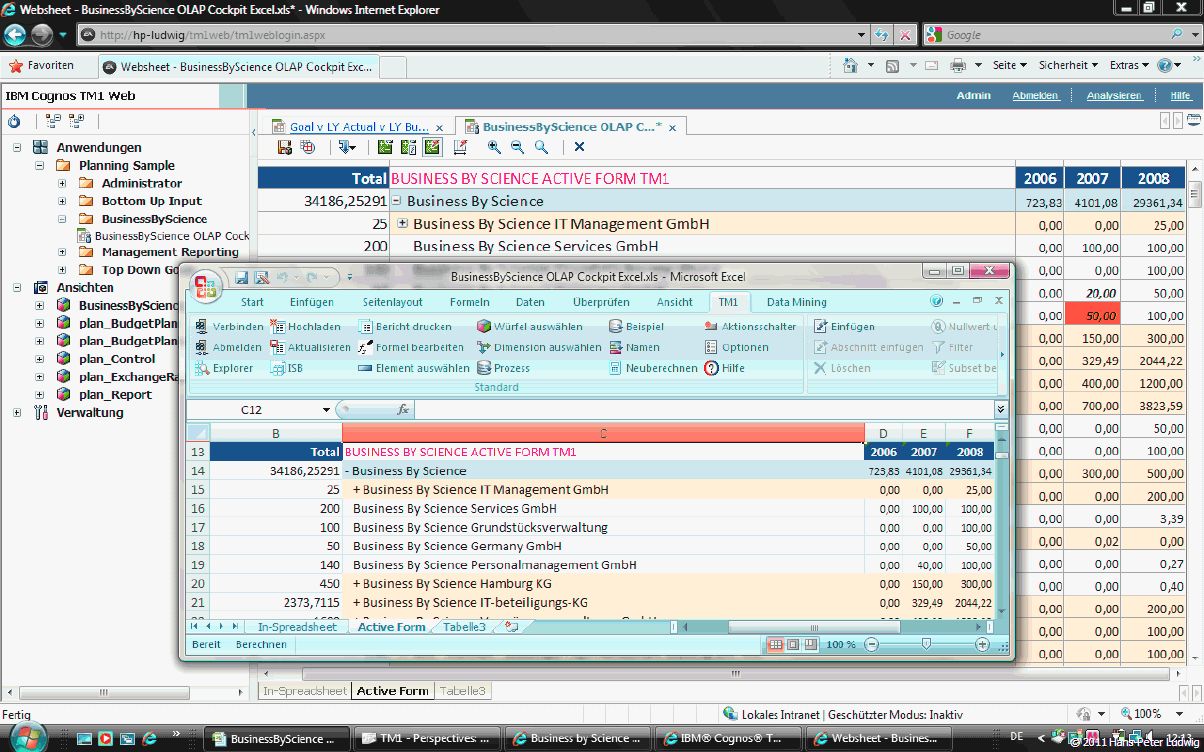Collapse the Business By Science row in websheet
The image size is (1204, 752).
click(397, 201)
